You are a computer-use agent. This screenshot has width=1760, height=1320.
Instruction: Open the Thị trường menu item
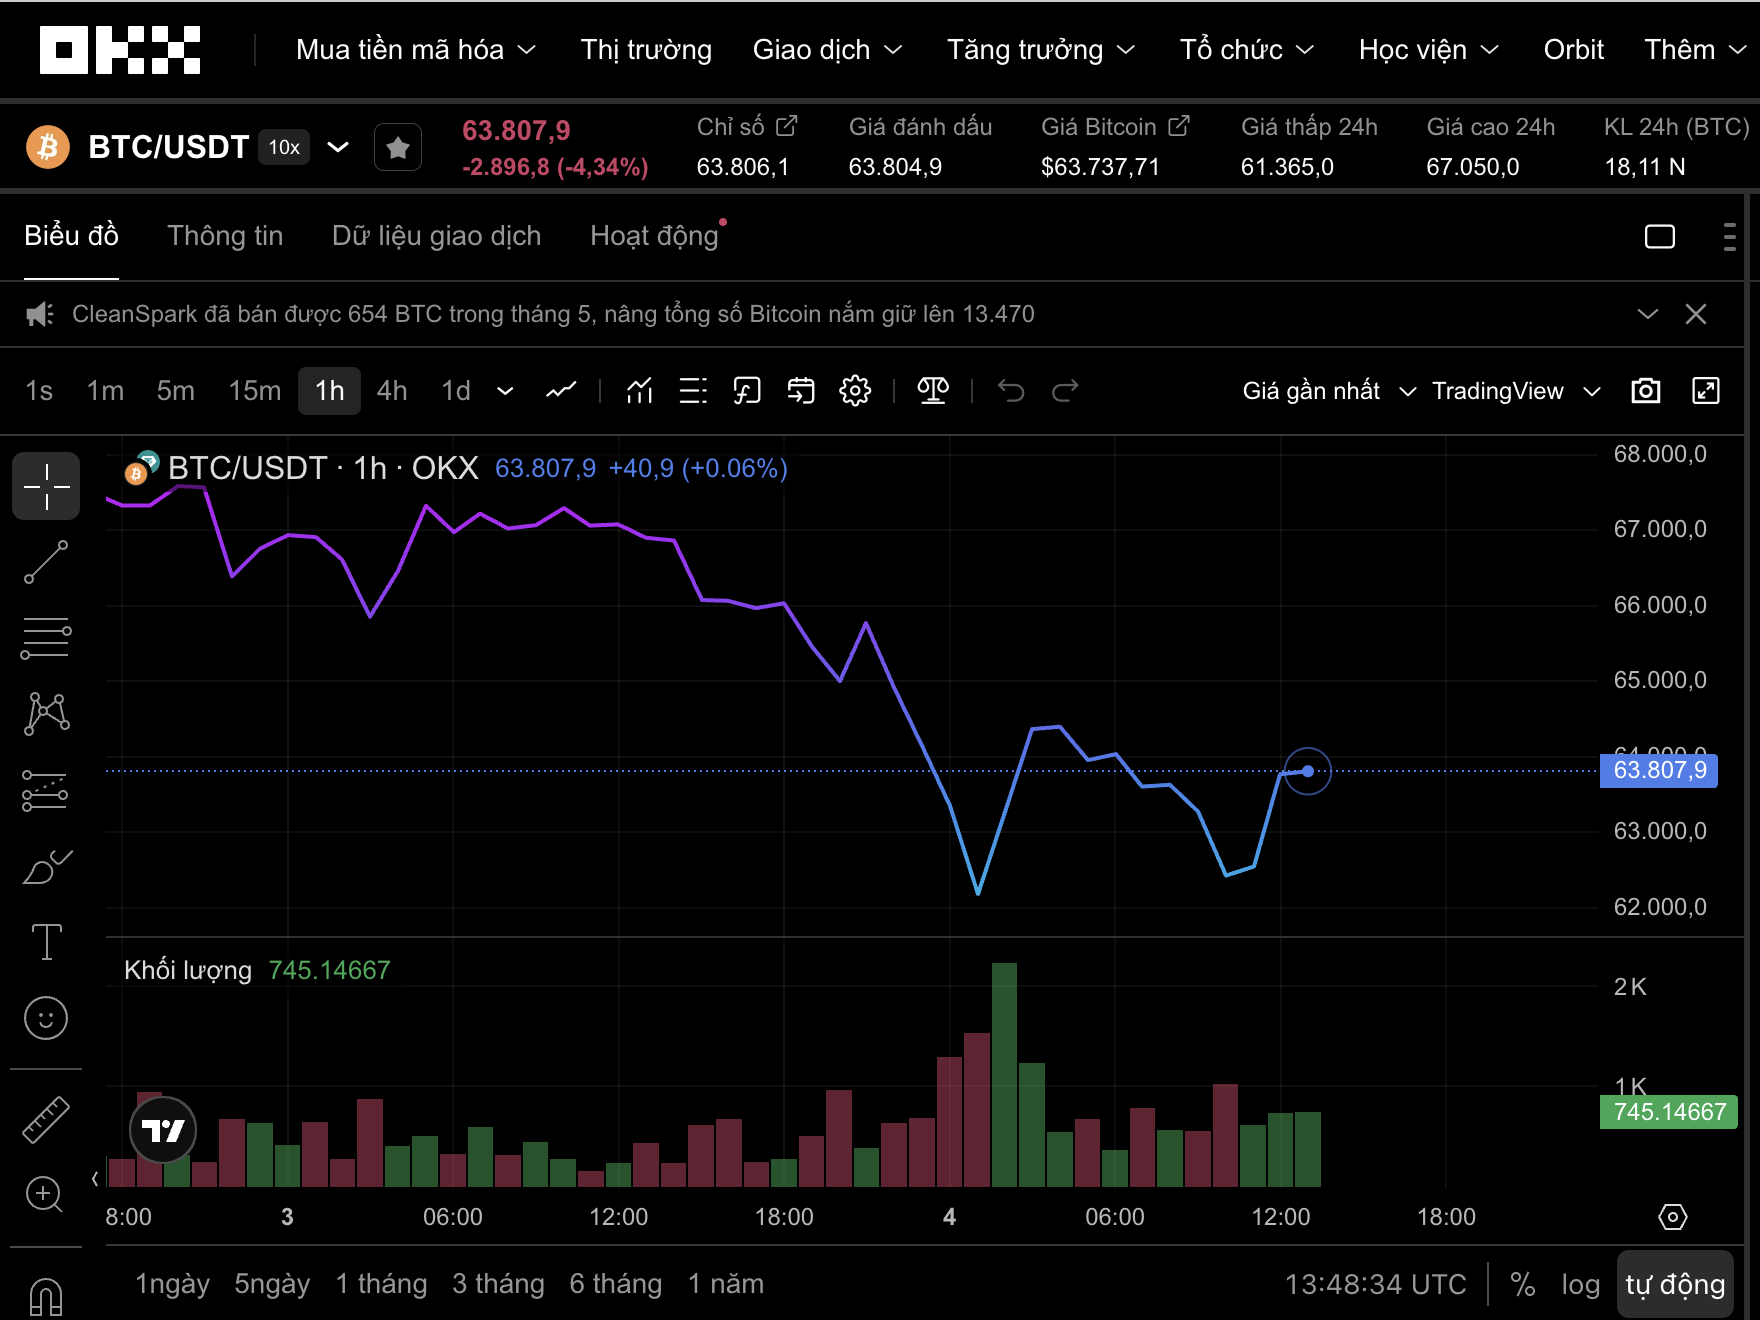pyautogui.click(x=646, y=50)
